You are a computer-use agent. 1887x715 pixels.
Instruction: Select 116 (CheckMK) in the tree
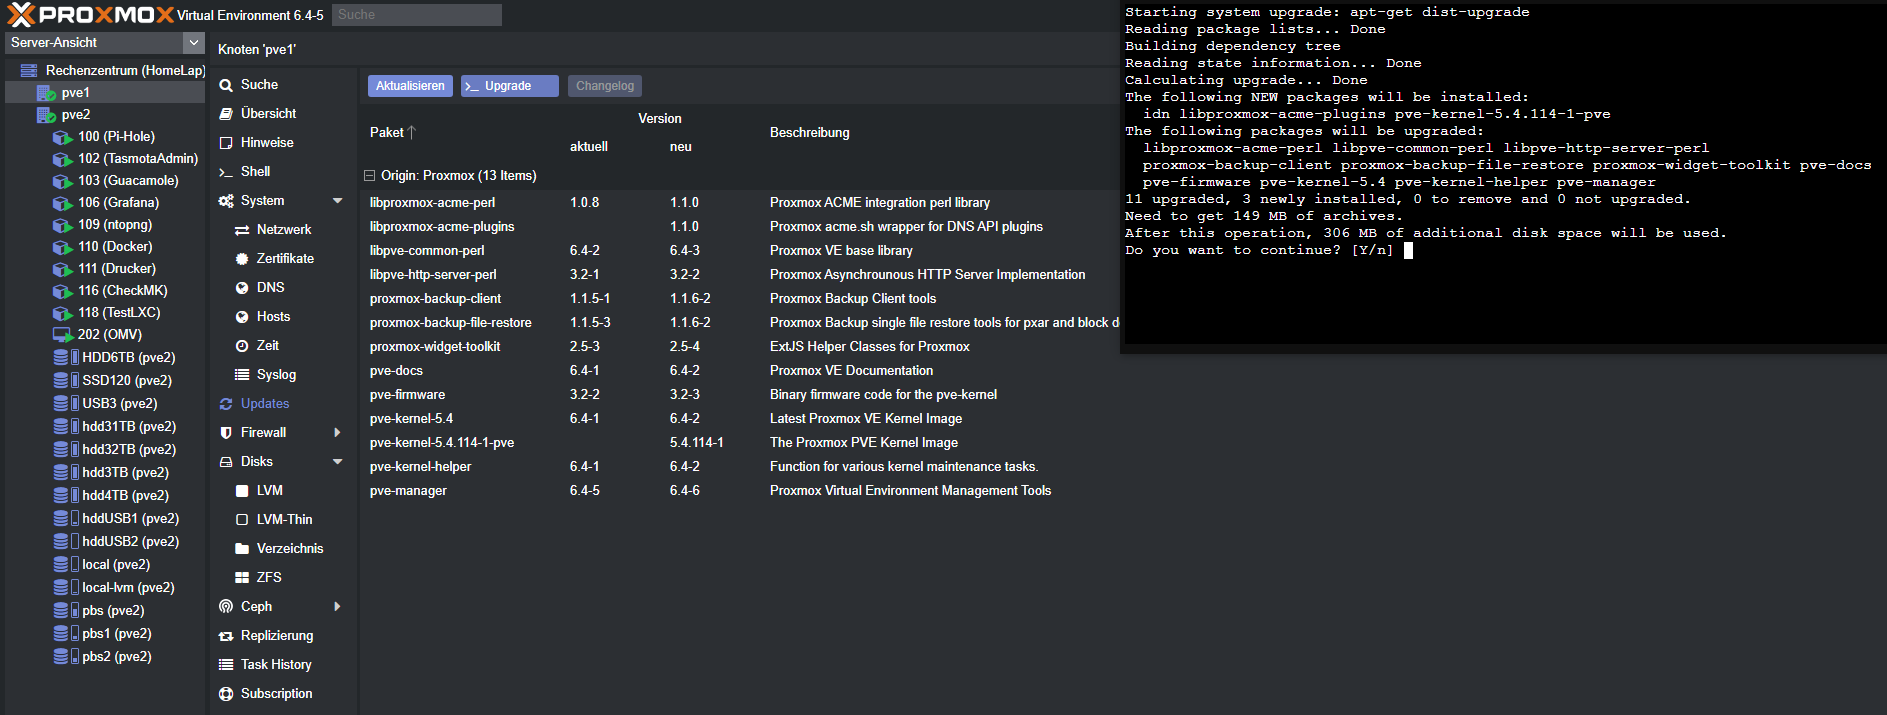[x=122, y=291]
